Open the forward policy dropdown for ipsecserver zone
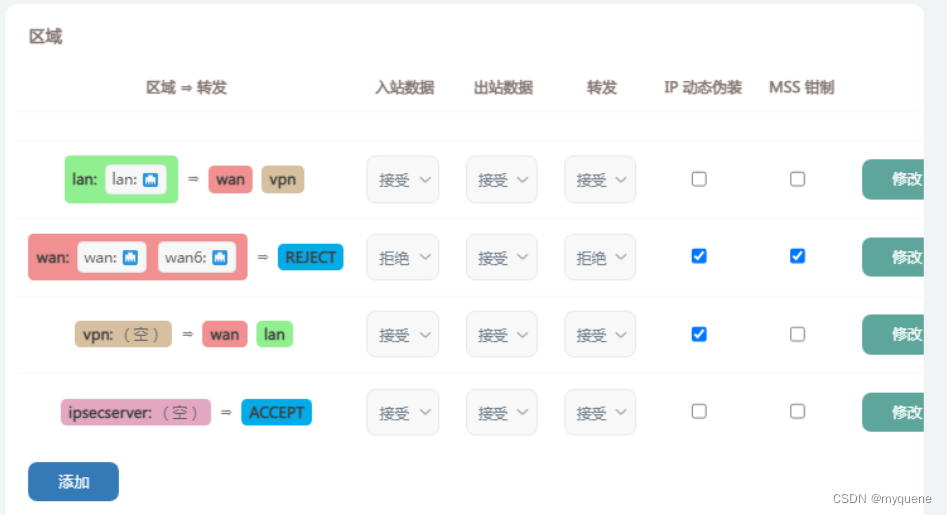This screenshot has width=947, height=515. coord(600,412)
